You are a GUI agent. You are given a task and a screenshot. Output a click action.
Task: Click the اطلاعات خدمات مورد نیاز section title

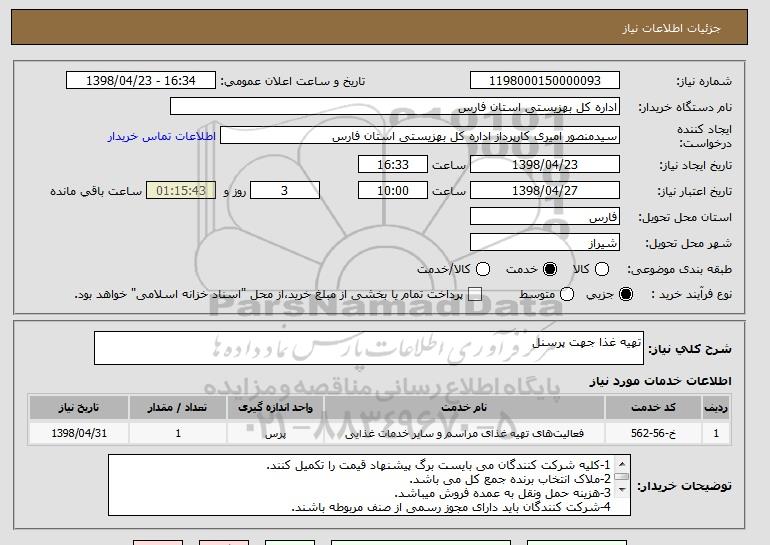(660, 381)
